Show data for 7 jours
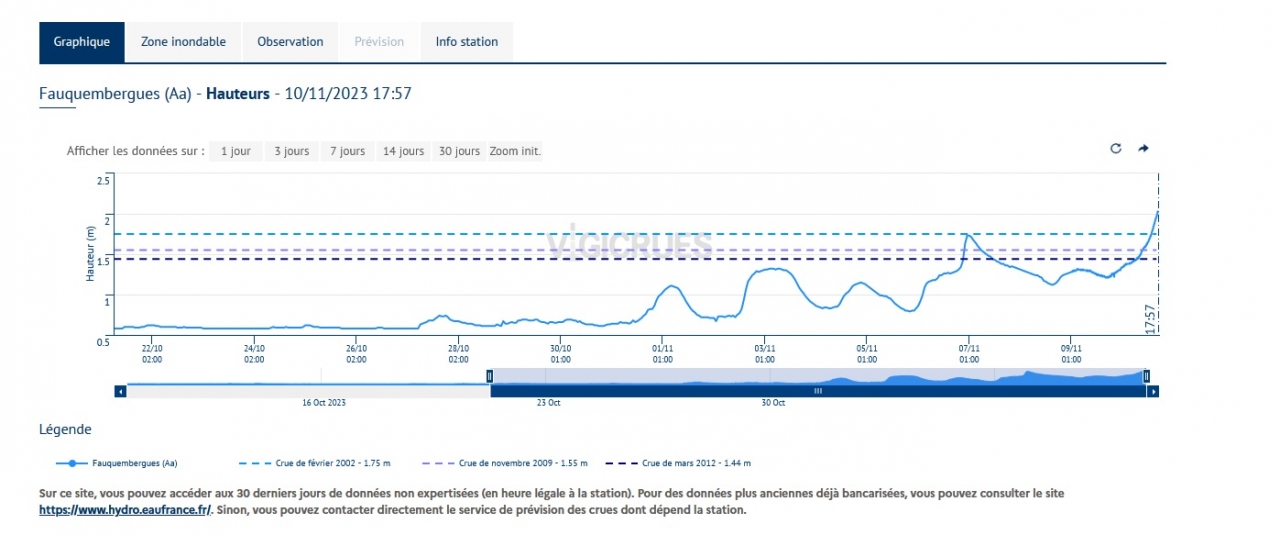1280x535 pixels. tap(347, 151)
